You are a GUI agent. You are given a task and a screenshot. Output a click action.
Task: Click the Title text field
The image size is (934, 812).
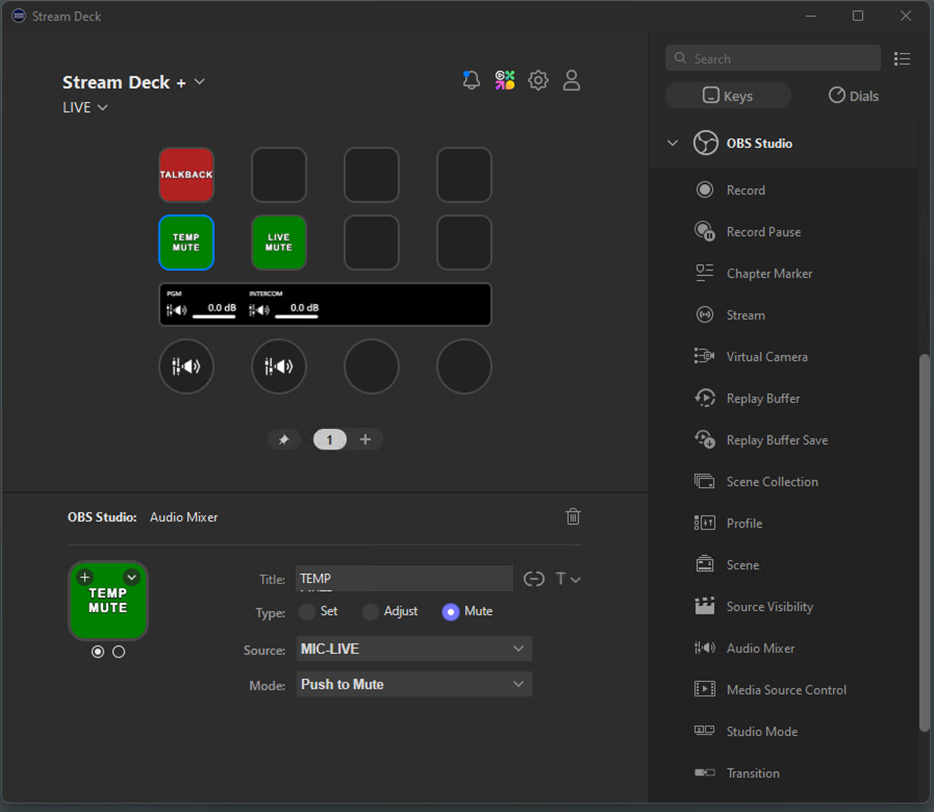[x=404, y=578]
